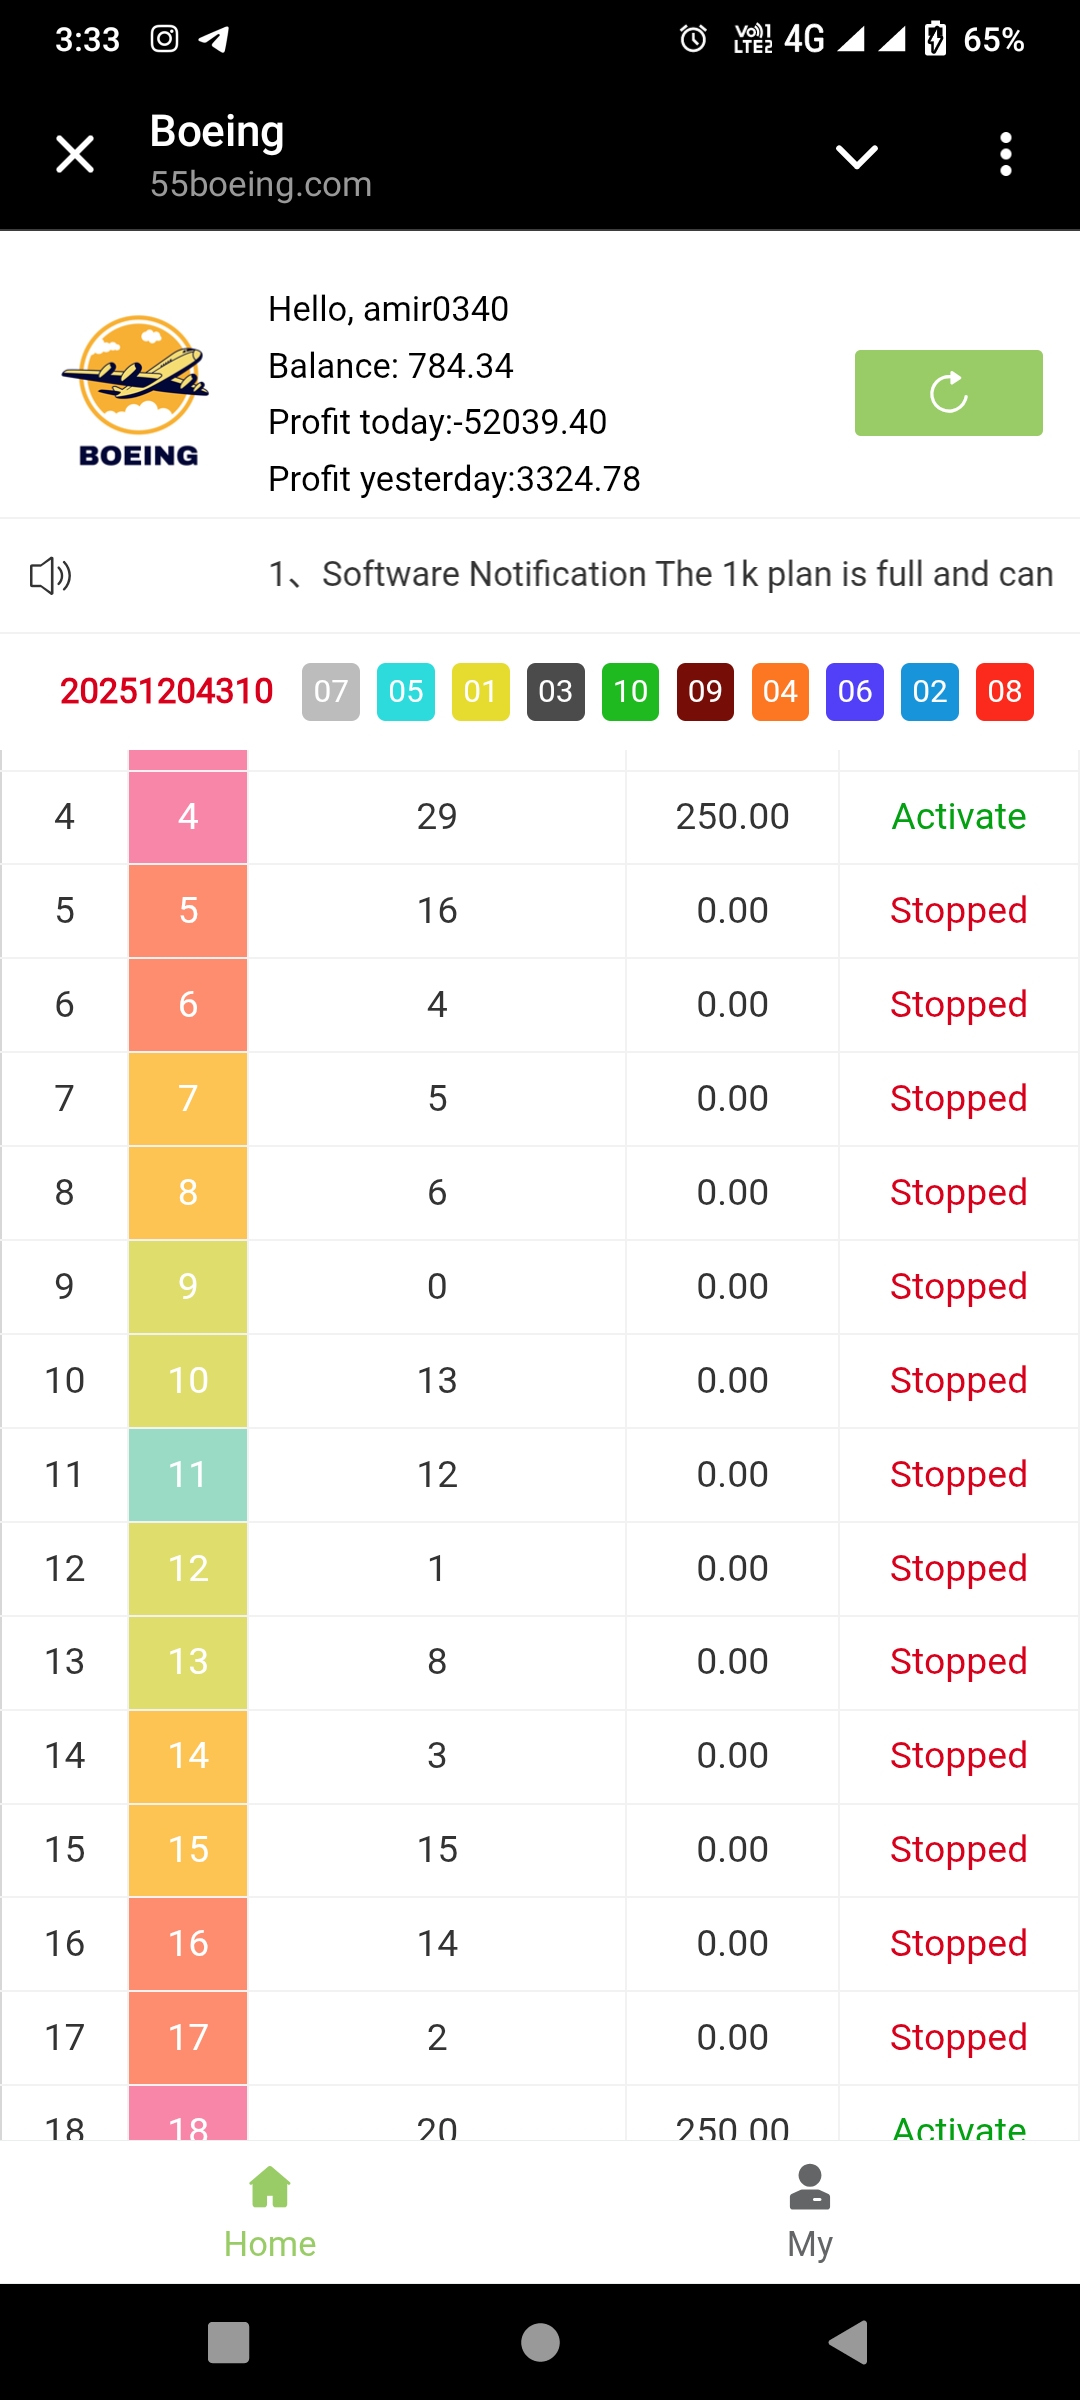This screenshot has width=1080, height=2400.
Task: Tap the Boeing logo image
Action: point(138,392)
